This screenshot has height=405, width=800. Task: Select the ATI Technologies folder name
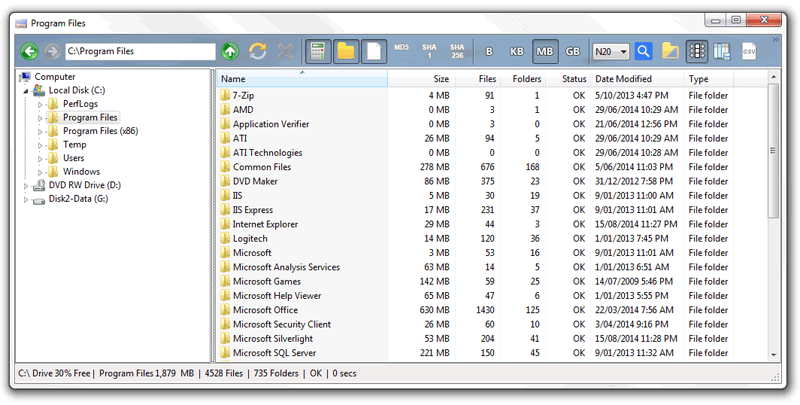[x=267, y=153]
